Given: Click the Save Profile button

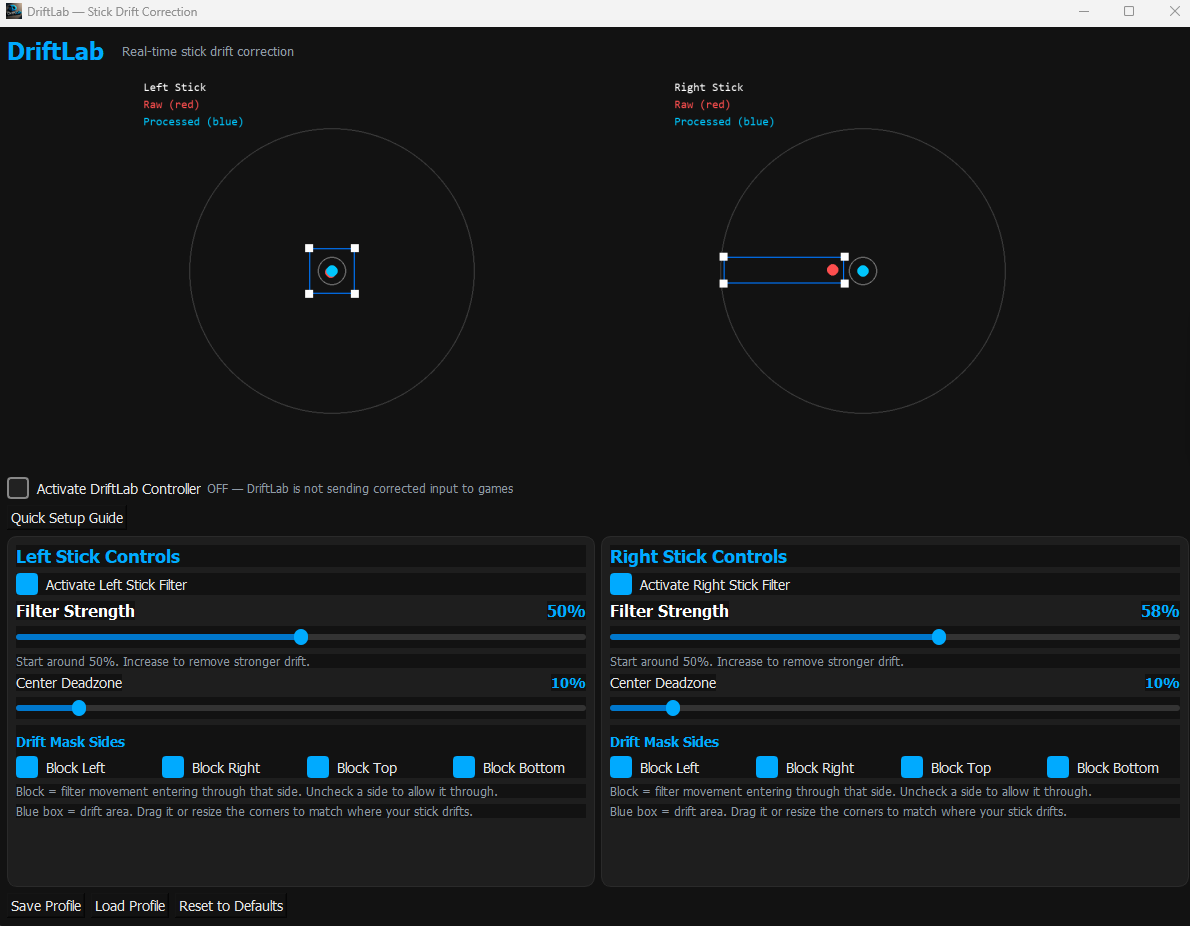Looking at the screenshot, I should point(46,906).
